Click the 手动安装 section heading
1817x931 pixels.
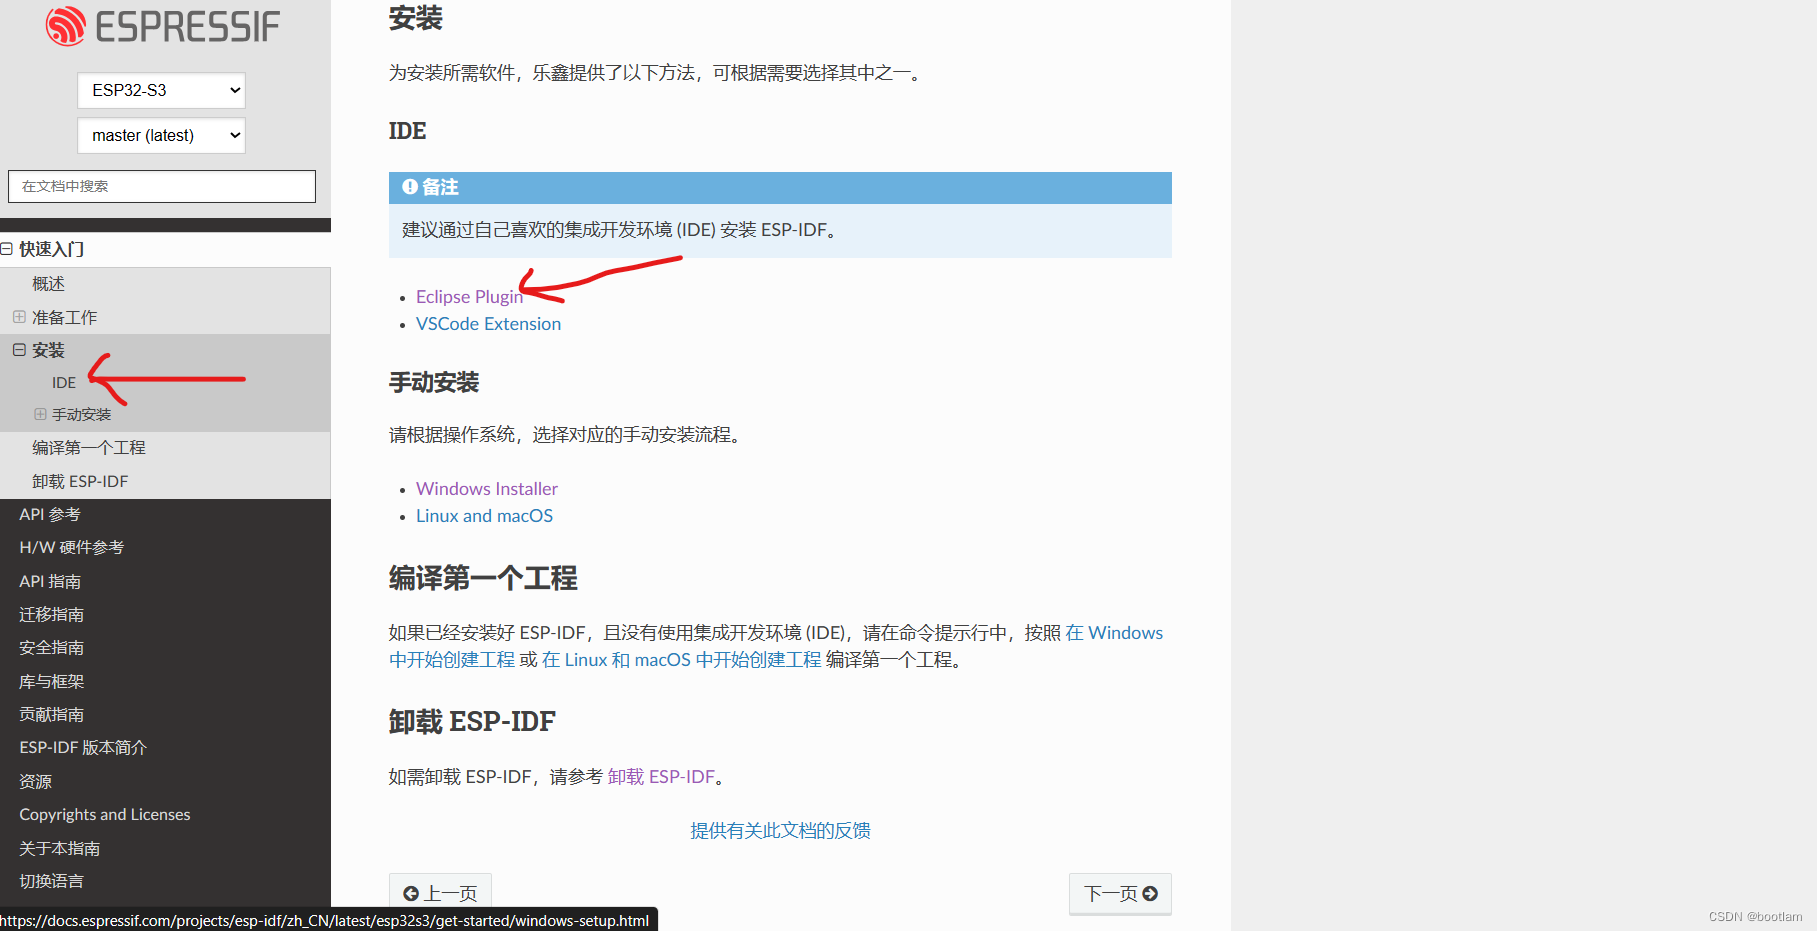(x=434, y=382)
